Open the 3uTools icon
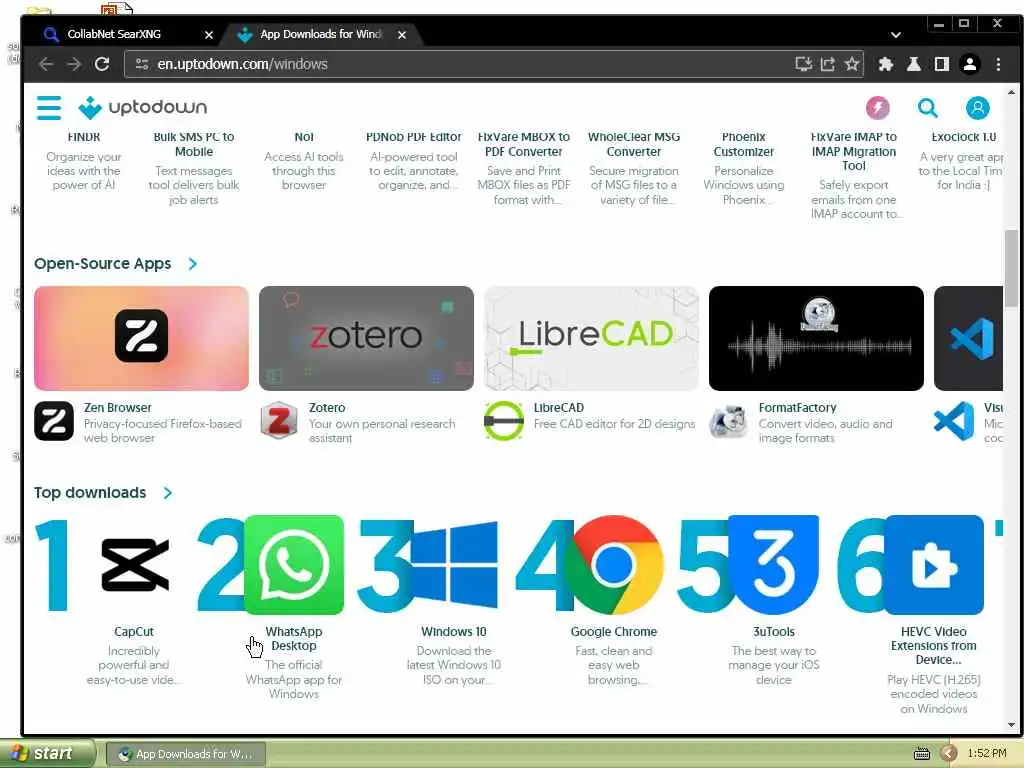Image resolution: width=1024 pixels, height=768 pixels. tap(773, 565)
